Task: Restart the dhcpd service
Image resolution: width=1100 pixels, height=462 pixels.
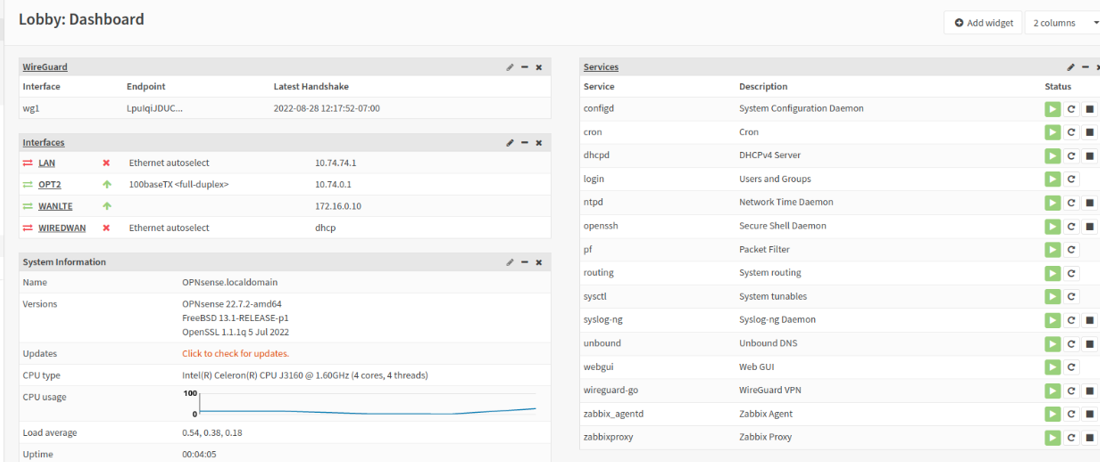Action: [1071, 156]
